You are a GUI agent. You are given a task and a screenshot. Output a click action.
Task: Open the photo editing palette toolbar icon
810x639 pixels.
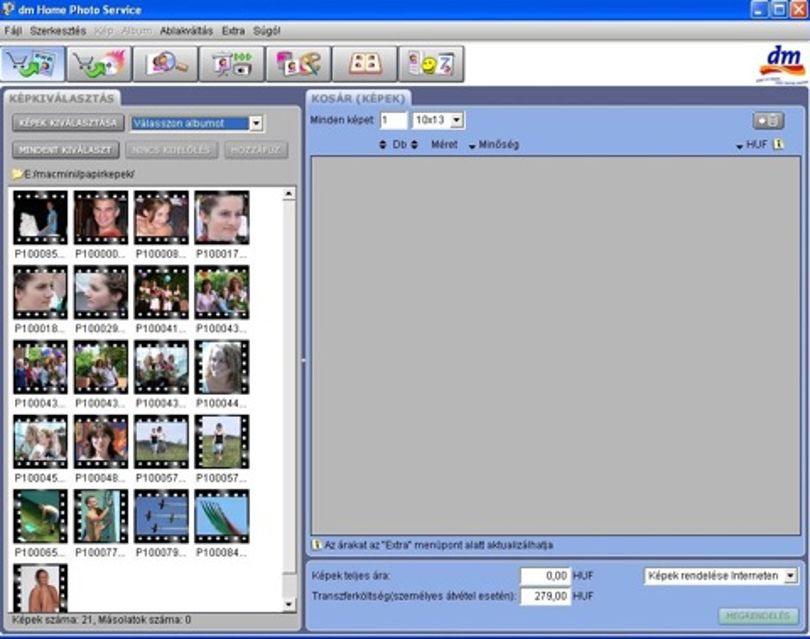298,64
